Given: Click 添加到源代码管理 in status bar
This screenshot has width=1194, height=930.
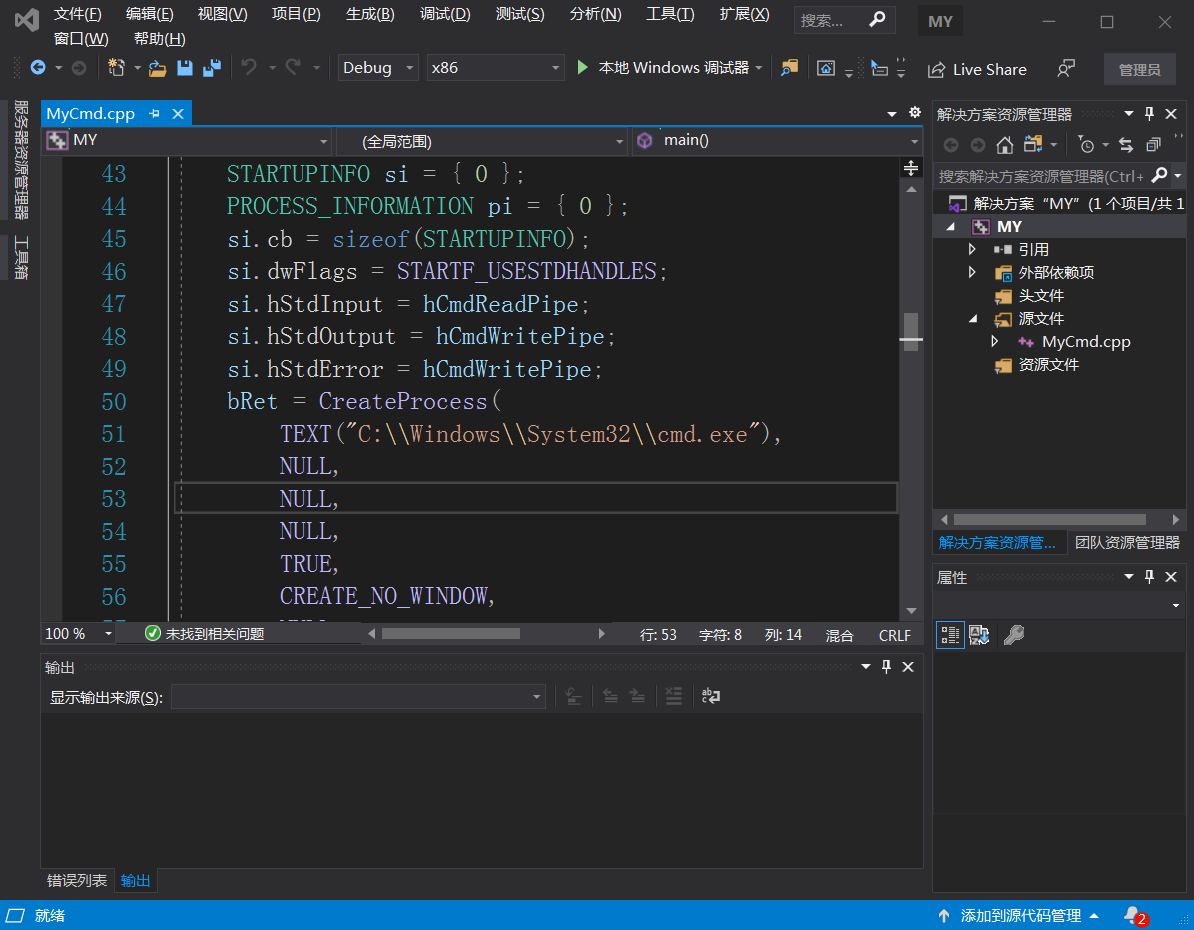Looking at the screenshot, I should click(1020, 916).
